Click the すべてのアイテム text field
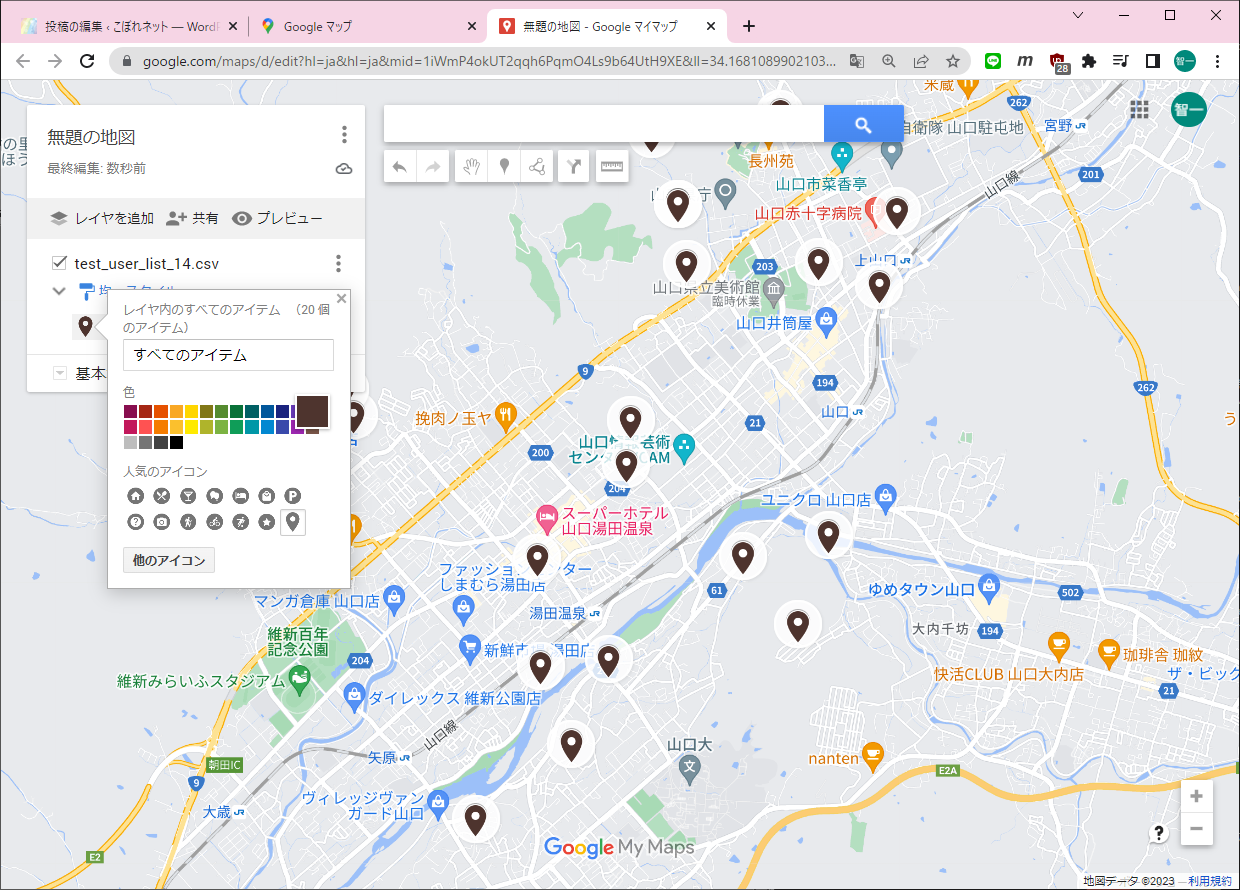 point(228,355)
